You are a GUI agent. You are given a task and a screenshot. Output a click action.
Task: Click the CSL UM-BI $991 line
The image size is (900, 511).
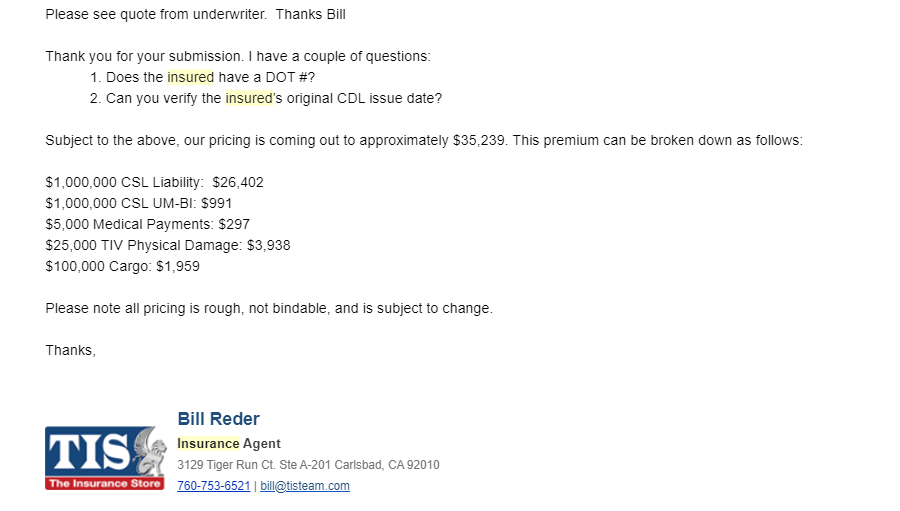point(139,203)
